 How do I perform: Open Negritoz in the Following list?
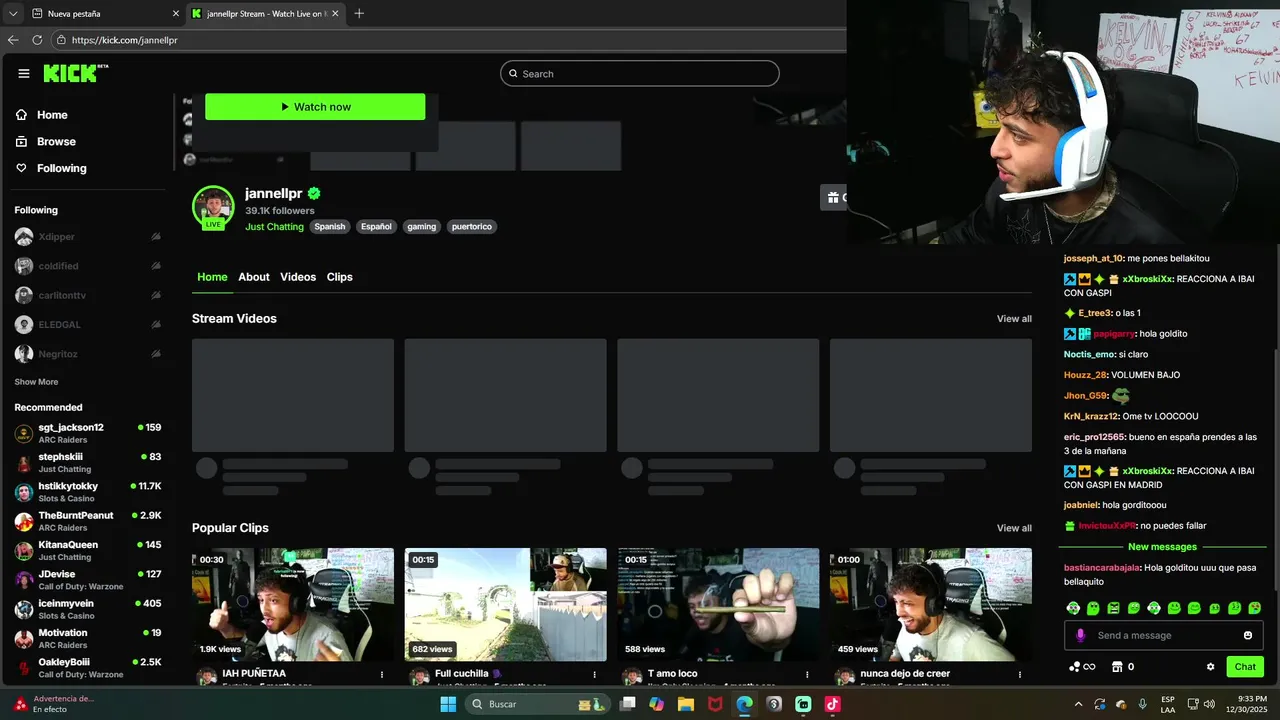click(x=88, y=354)
